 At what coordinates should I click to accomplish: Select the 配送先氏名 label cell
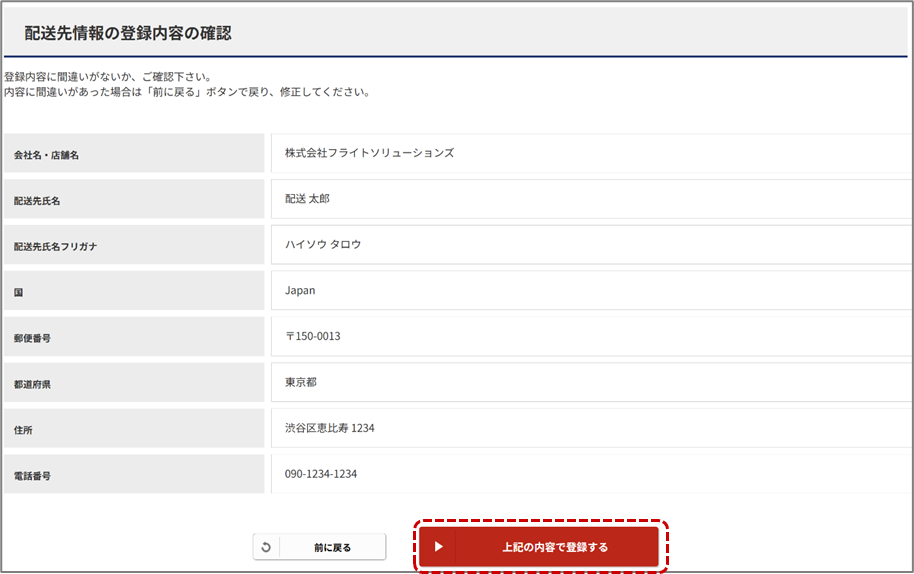pos(134,200)
